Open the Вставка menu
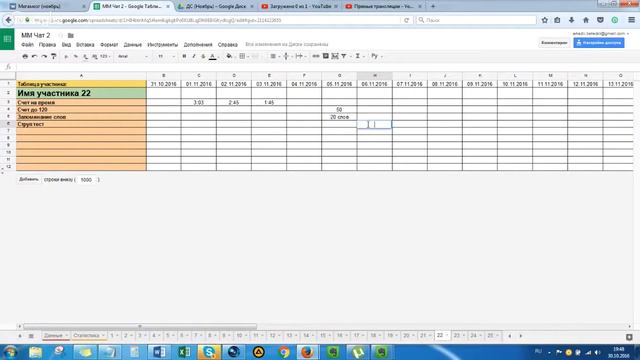 point(85,44)
